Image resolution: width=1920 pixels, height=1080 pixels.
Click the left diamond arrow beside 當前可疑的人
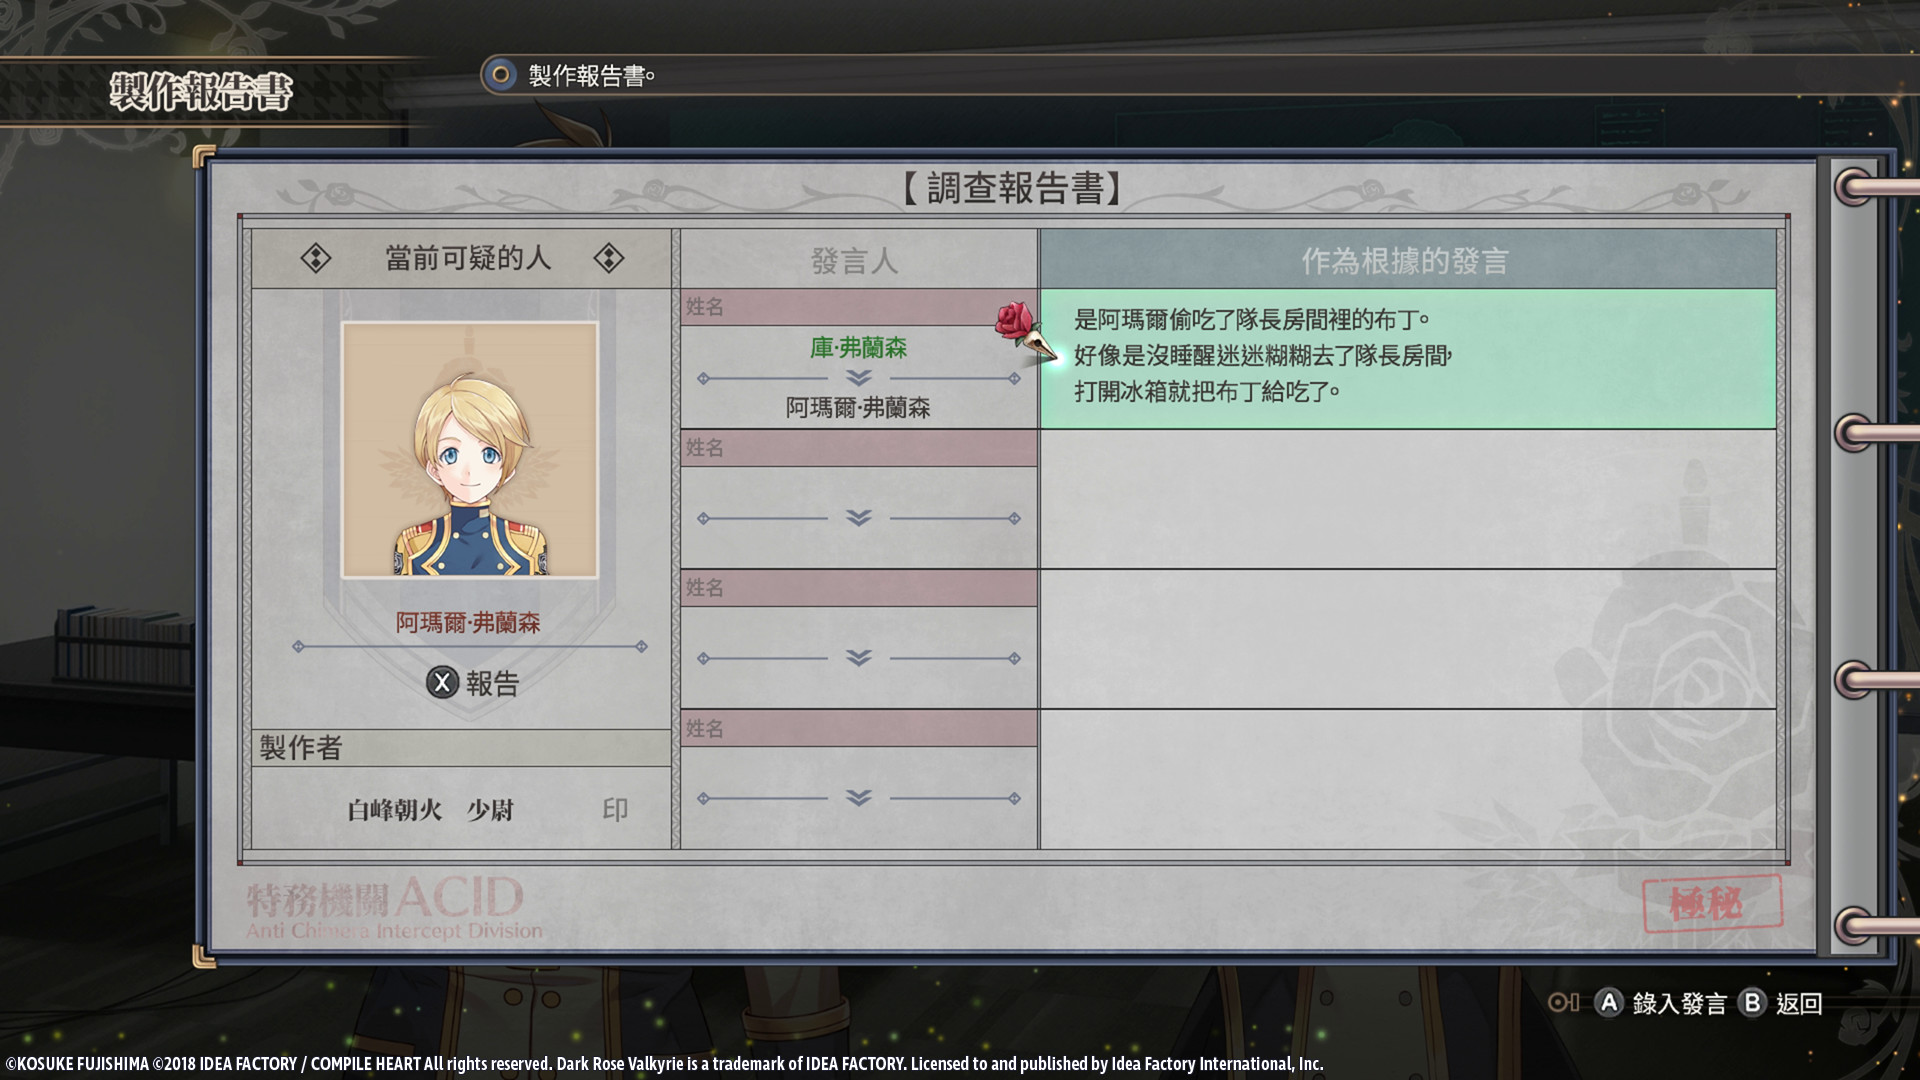[316, 259]
